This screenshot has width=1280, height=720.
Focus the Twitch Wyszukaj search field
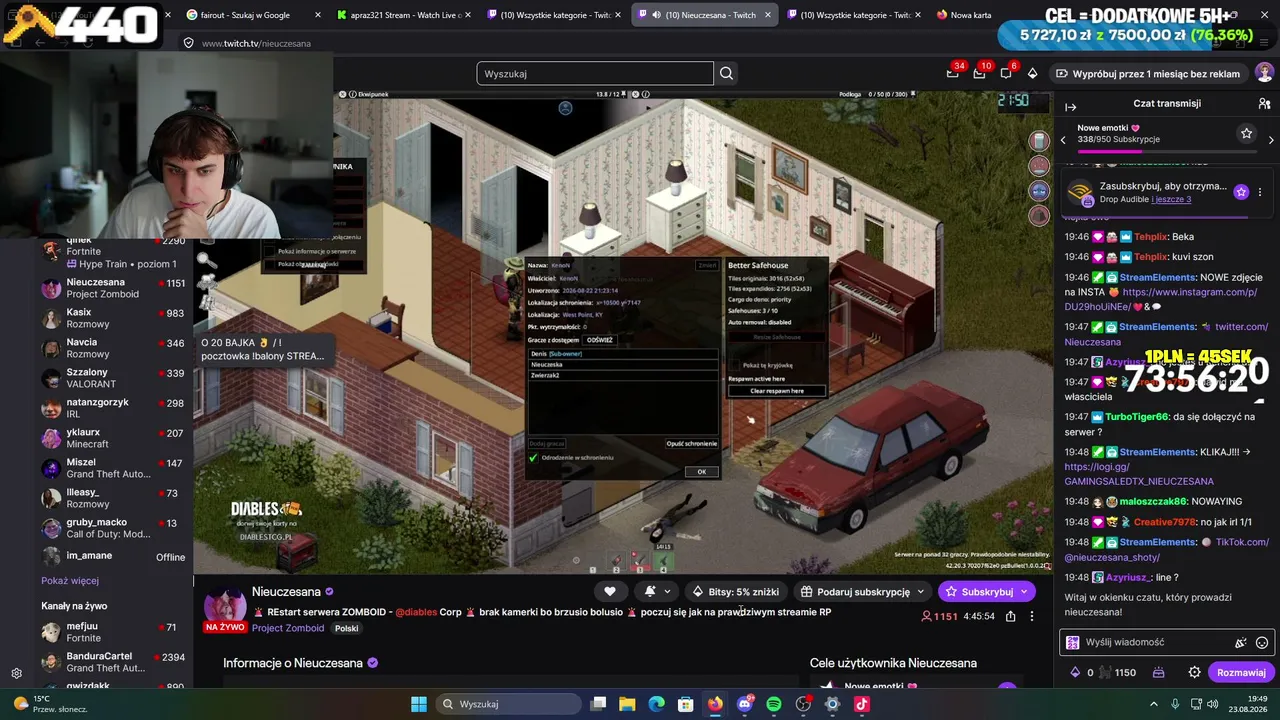click(x=595, y=73)
